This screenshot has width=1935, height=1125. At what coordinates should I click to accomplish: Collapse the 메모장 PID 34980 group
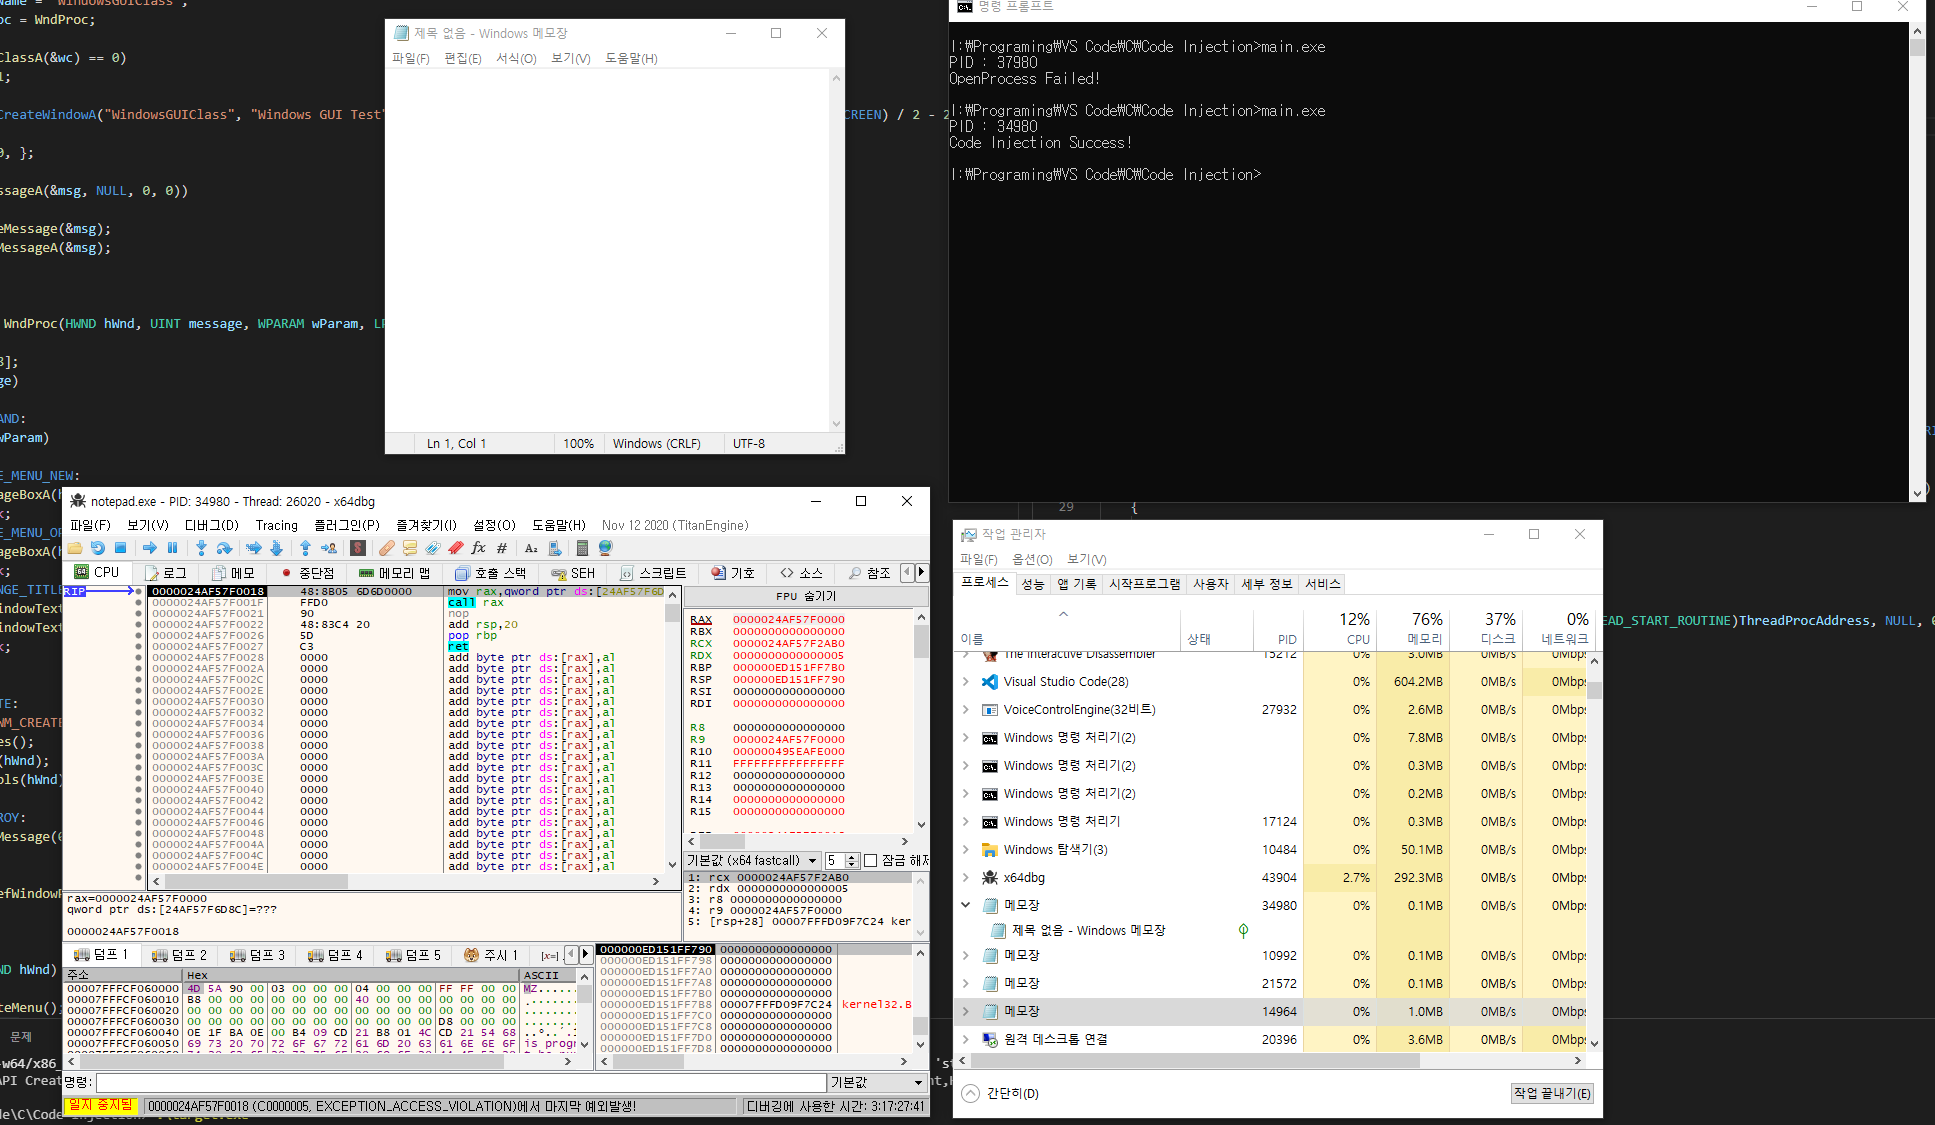click(x=965, y=905)
